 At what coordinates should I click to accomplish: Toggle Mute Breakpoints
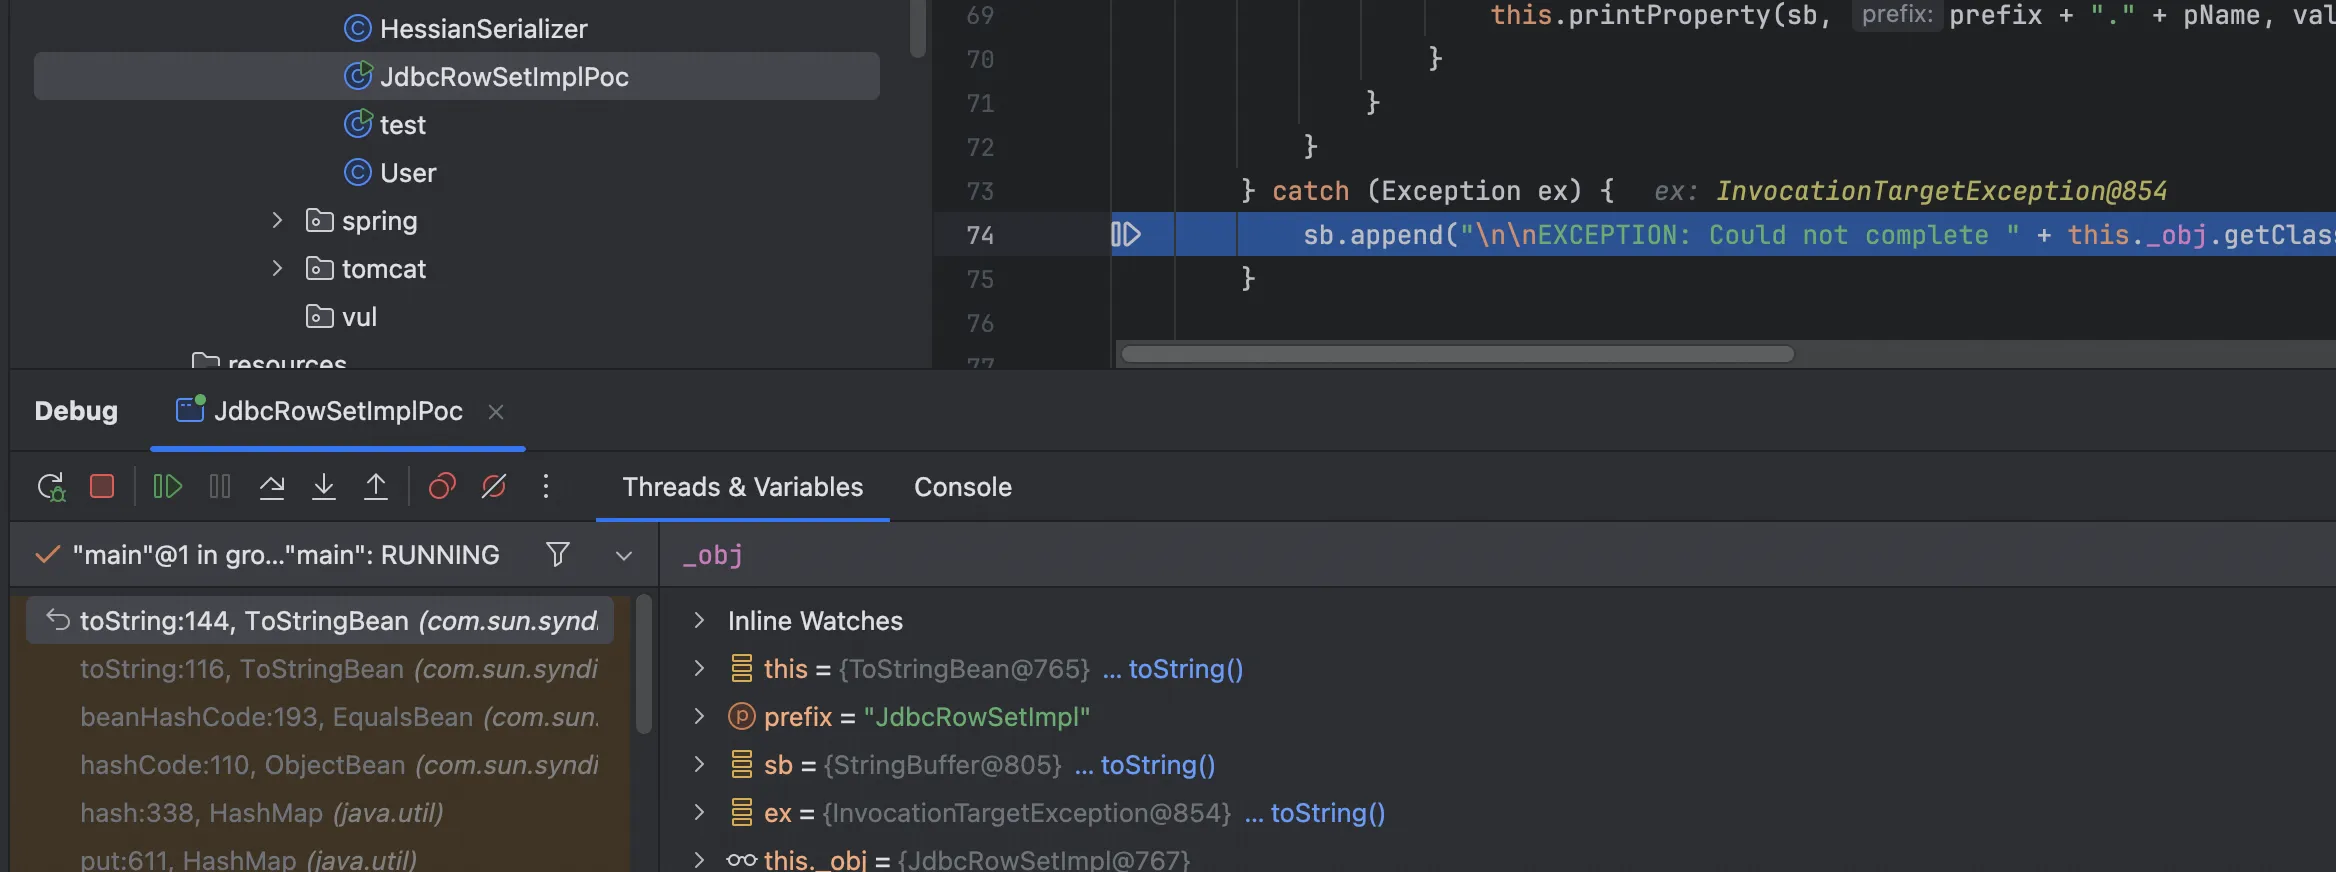(x=494, y=487)
